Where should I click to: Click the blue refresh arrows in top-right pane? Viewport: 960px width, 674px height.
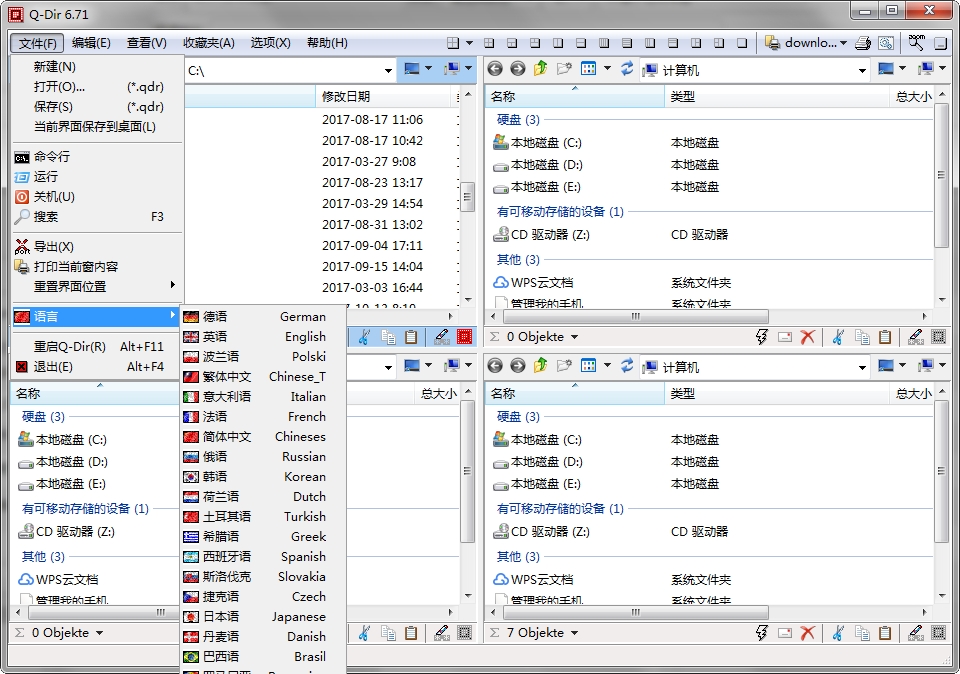click(x=627, y=69)
